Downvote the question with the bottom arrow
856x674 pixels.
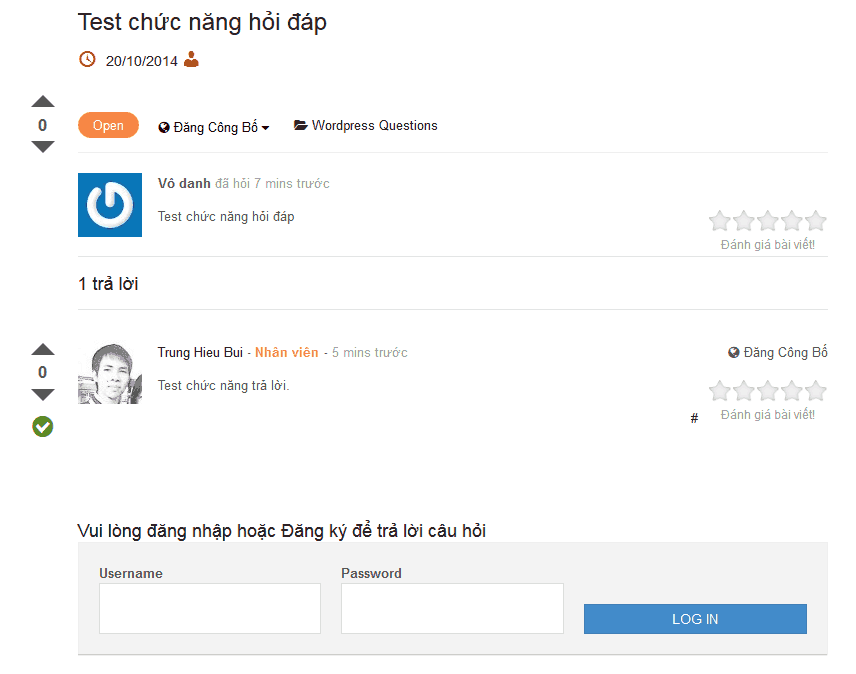click(x=42, y=147)
